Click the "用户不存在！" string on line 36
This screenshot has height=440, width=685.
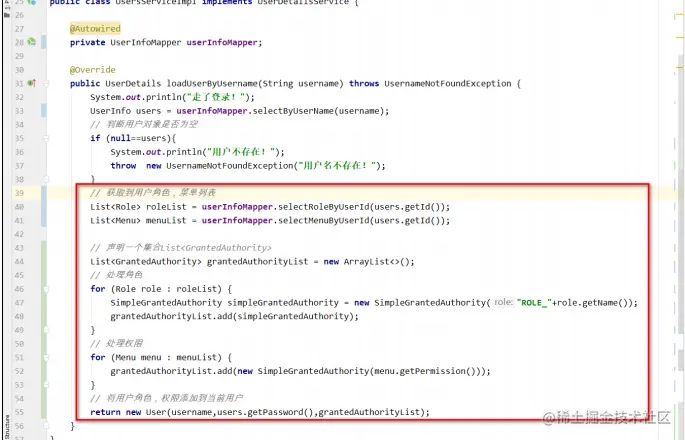(x=240, y=152)
